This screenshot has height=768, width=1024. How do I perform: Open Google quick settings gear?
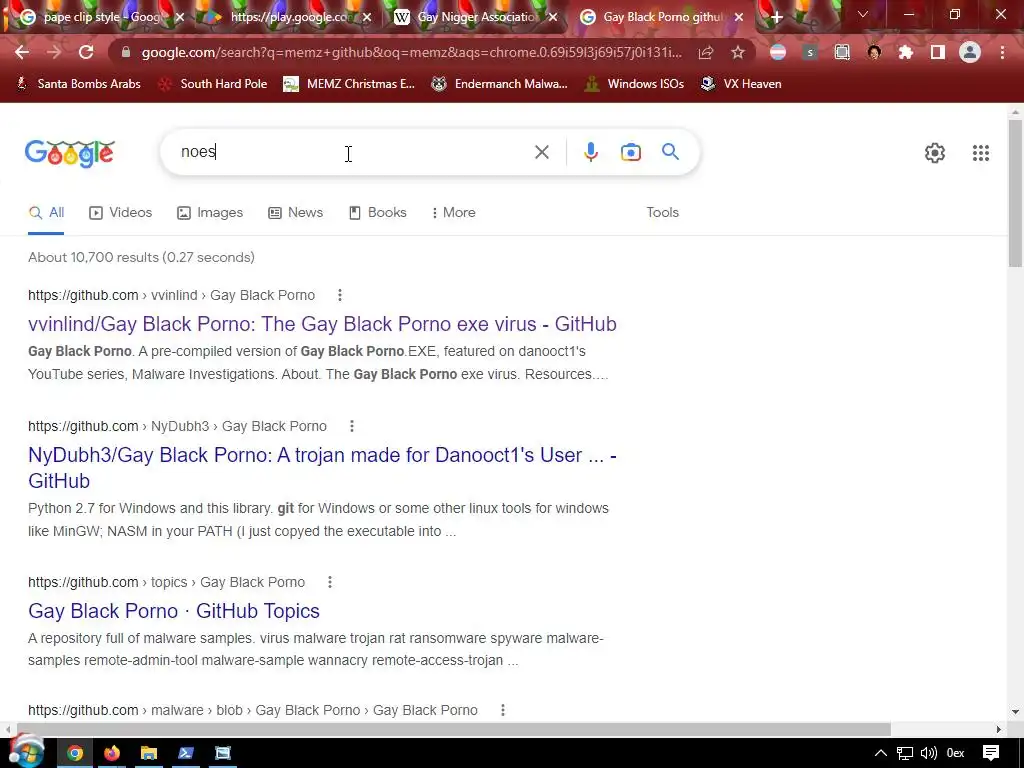[935, 153]
